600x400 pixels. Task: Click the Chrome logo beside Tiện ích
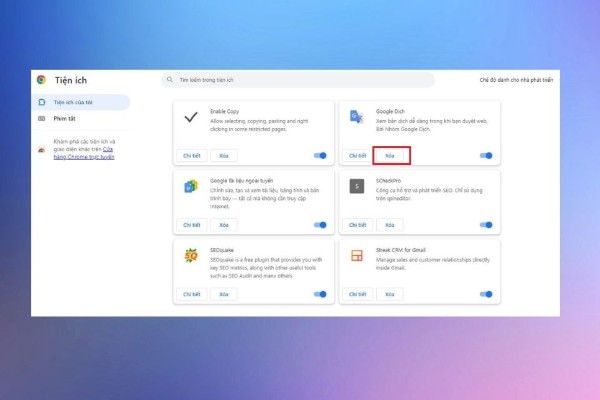41,80
